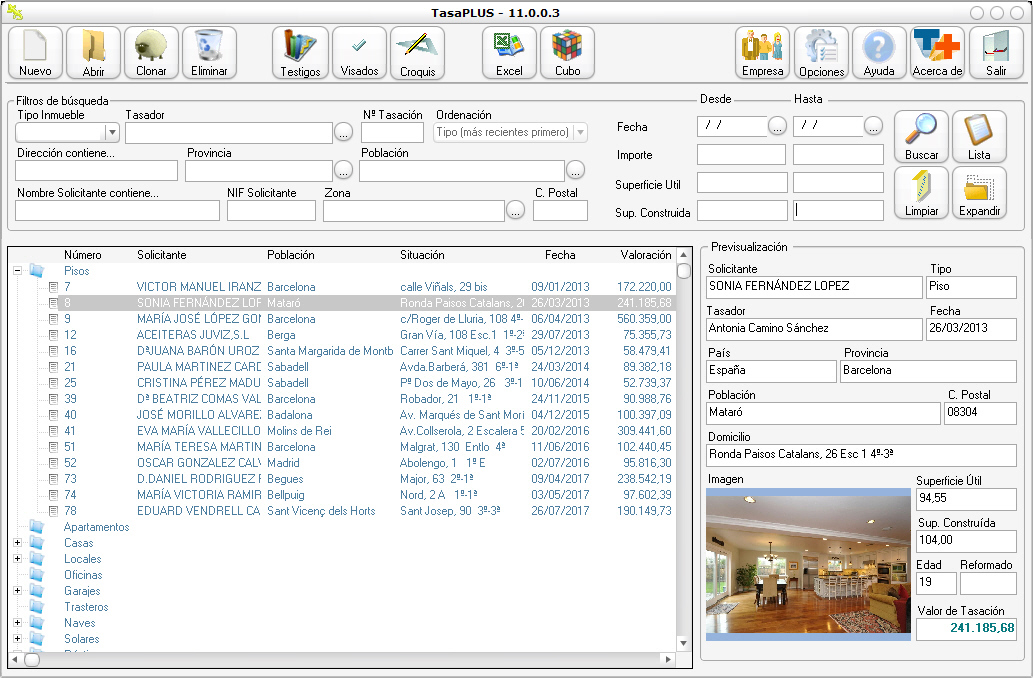Image resolution: width=1033 pixels, height=678 pixels.
Task: Select row for VICTOR MANUEL IRANZO
Action: [198, 287]
